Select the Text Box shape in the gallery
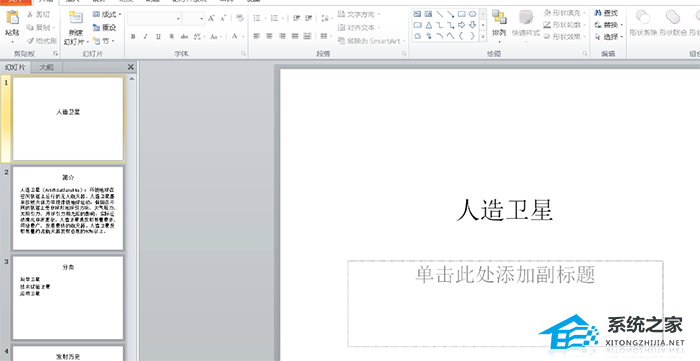The width and height of the screenshot is (700, 361). click(x=417, y=14)
